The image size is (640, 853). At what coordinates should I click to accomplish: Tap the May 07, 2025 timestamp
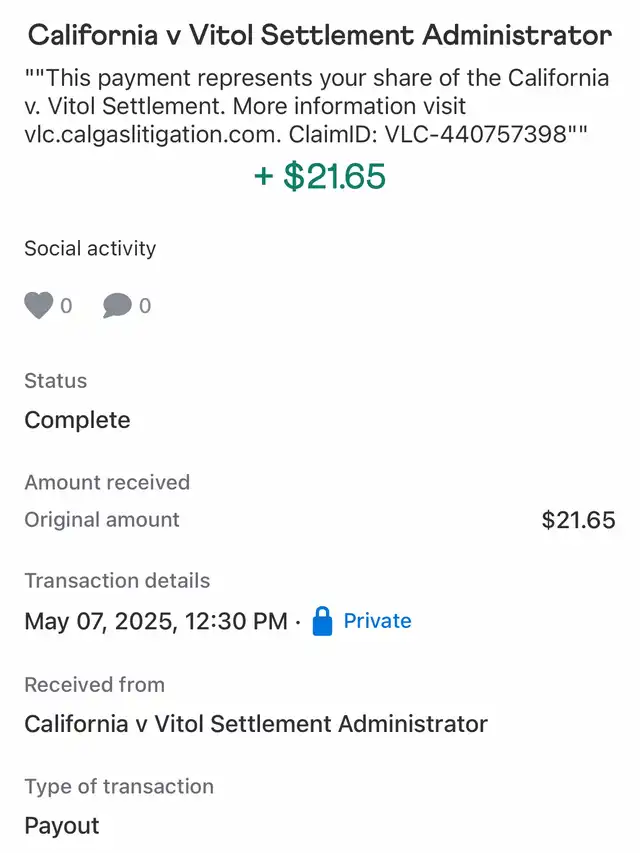(155, 621)
